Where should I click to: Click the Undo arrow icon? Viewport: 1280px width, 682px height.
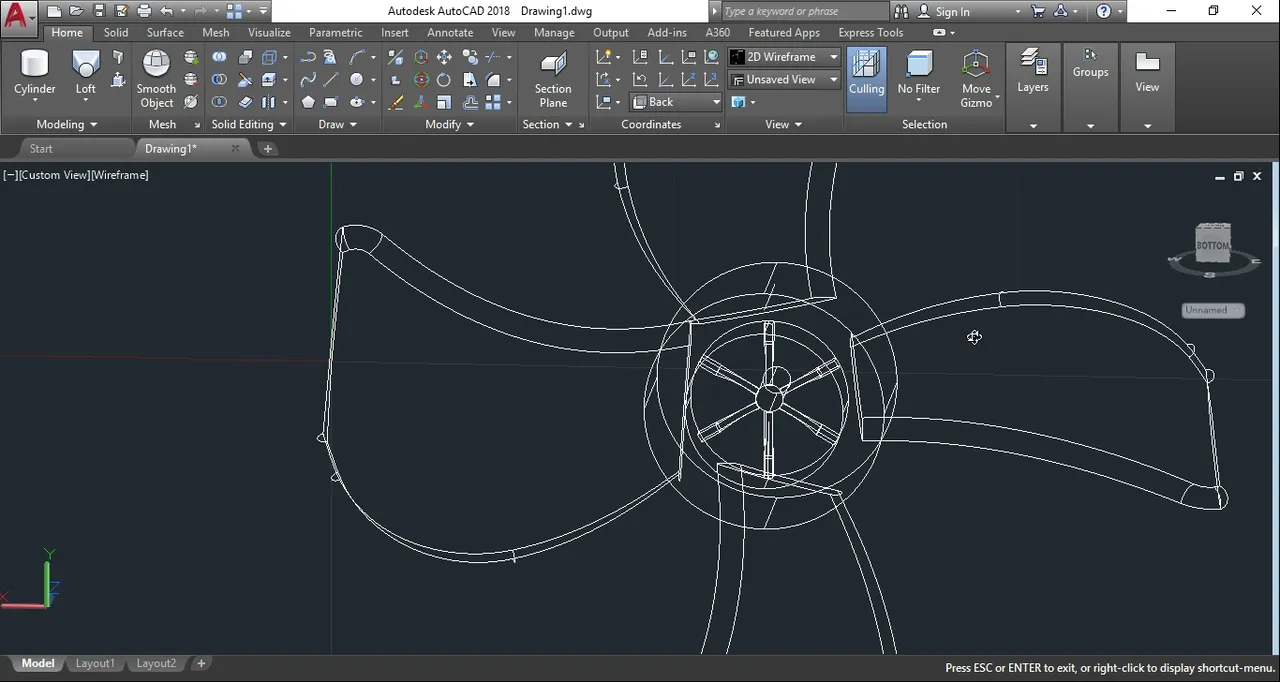click(167, 11)
